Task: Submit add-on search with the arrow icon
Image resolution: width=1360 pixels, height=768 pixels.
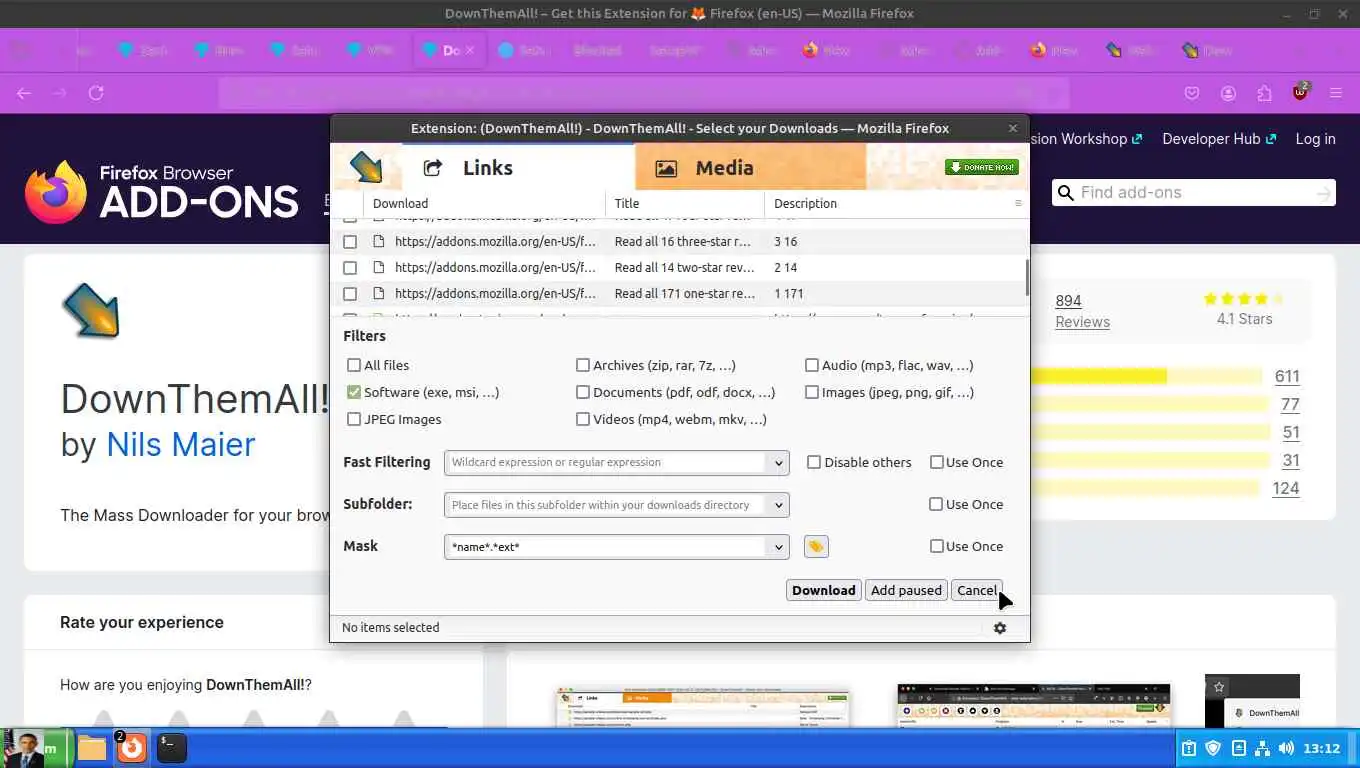Action: 1323,193
